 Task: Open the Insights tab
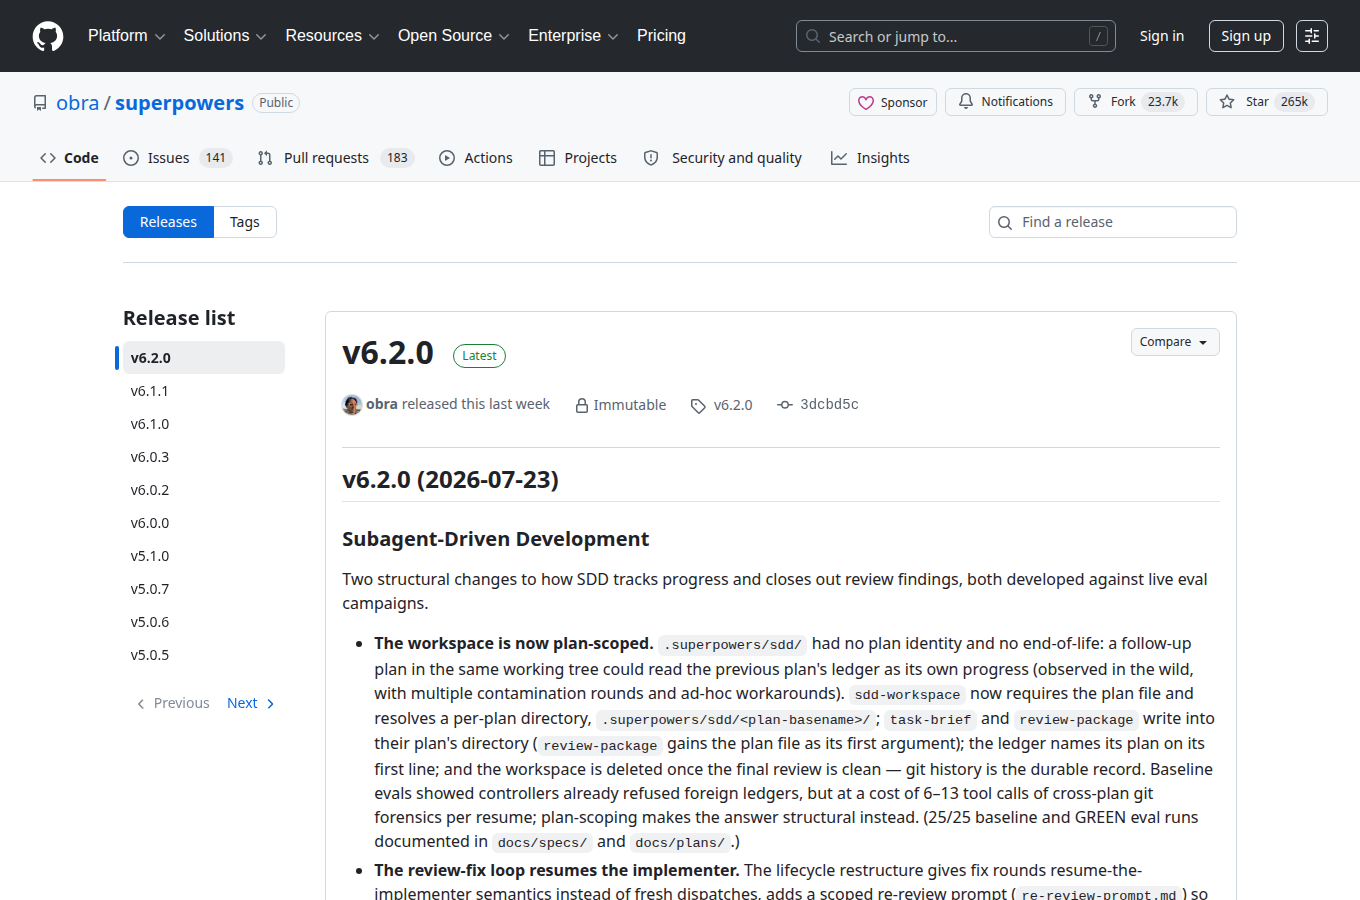(870, 158)
